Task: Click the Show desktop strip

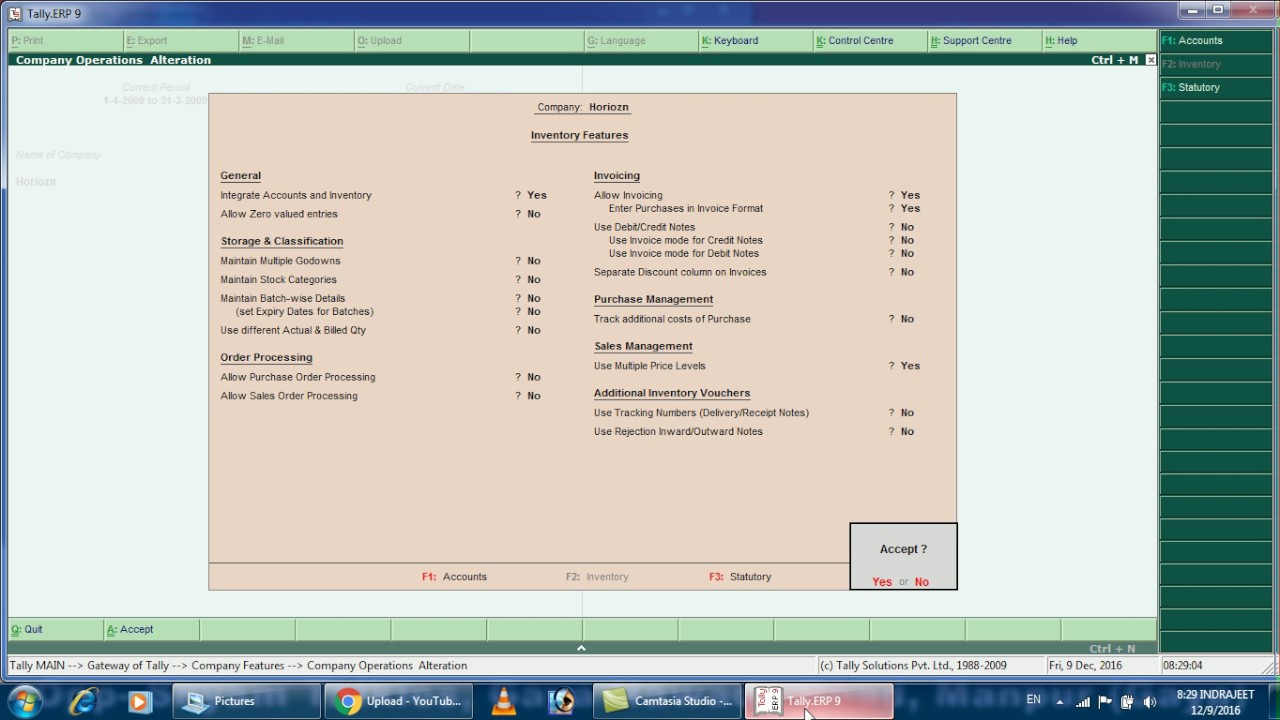Action: 1272,702
